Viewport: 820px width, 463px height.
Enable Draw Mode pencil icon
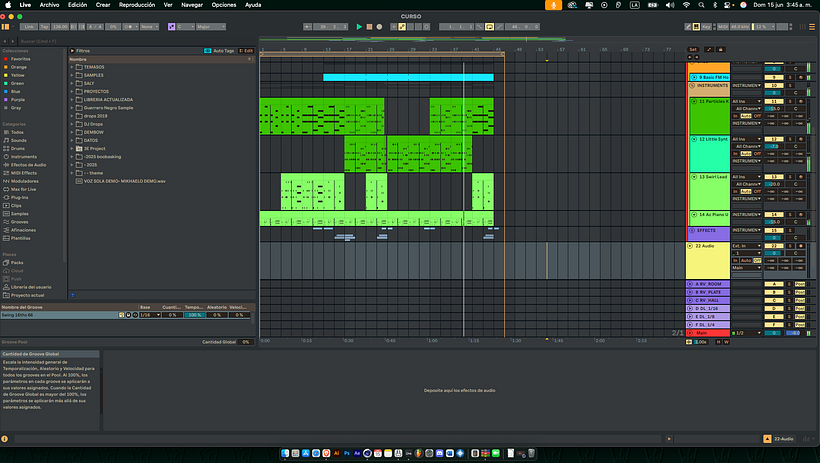click(x=688, y=27)
